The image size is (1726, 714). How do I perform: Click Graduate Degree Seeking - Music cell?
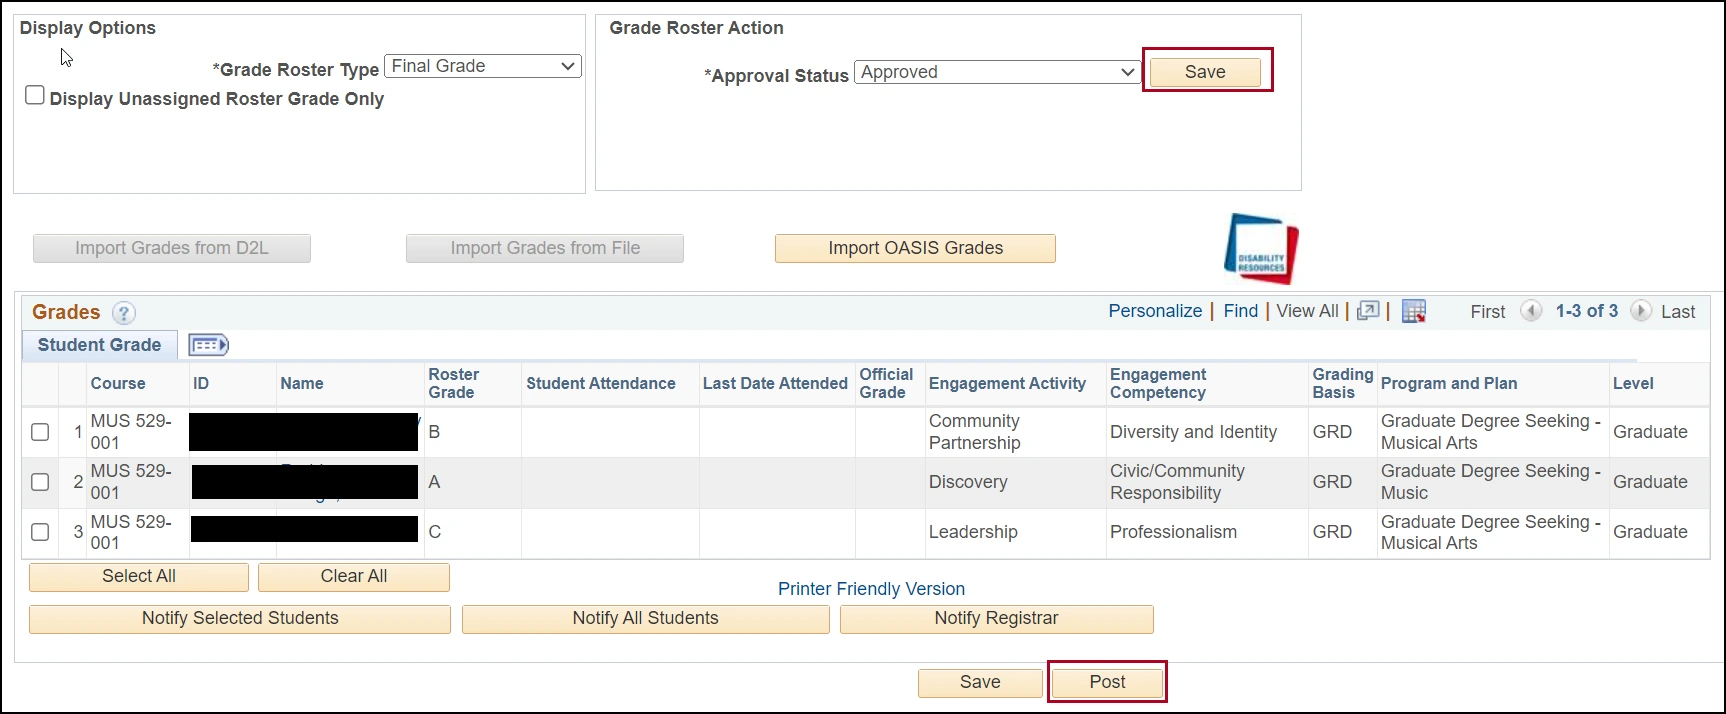(x=1491, y=482)
